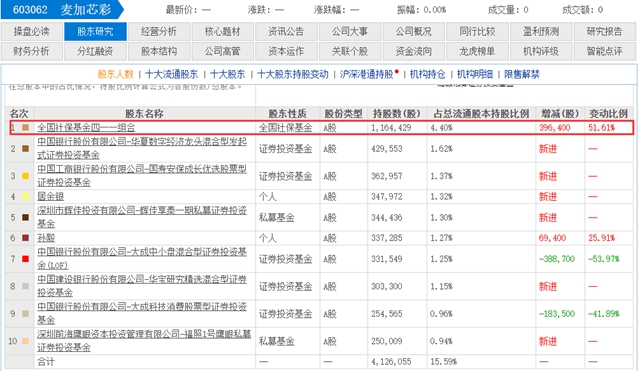Select the 智能点评 tab
This screenshot has width=640, height=371.
[x=604, y=51]
